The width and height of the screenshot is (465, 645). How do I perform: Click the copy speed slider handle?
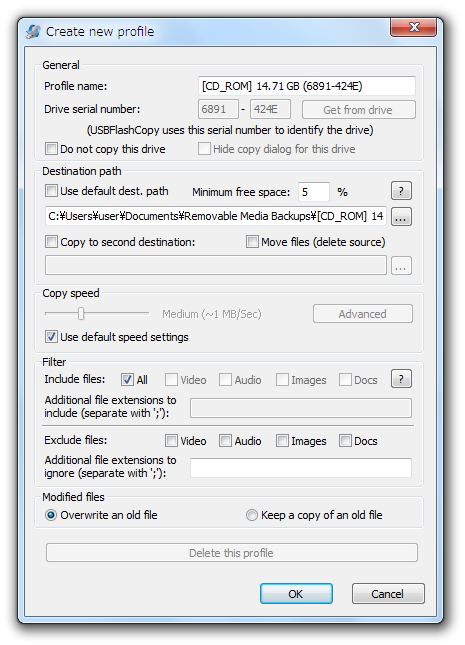point(81,313)
